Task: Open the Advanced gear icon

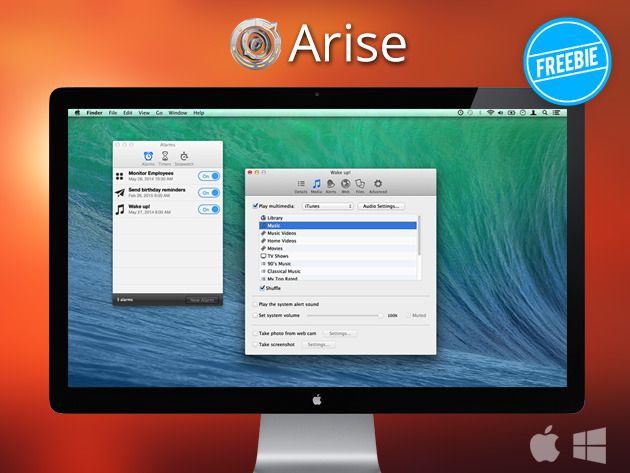Action: click(x=378, y=185)
